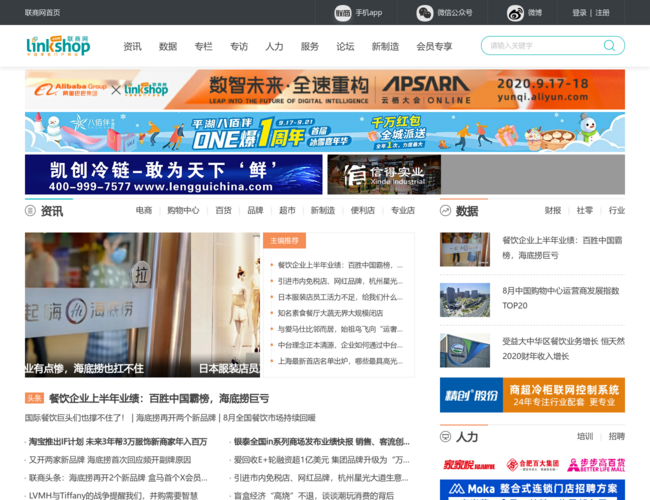Click the 数据 section chart icon
Viewport: 650px width, 500px height.
445,211
